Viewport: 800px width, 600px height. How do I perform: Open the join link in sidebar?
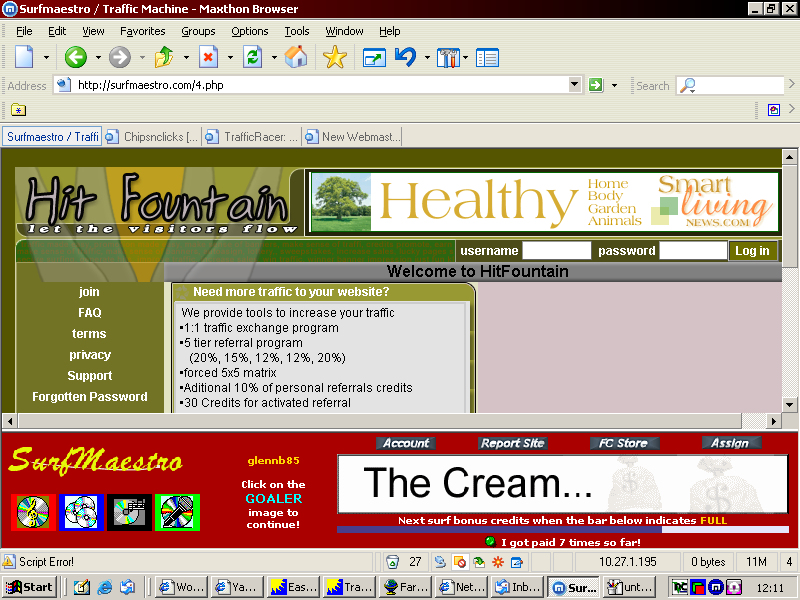click(89, 291)
